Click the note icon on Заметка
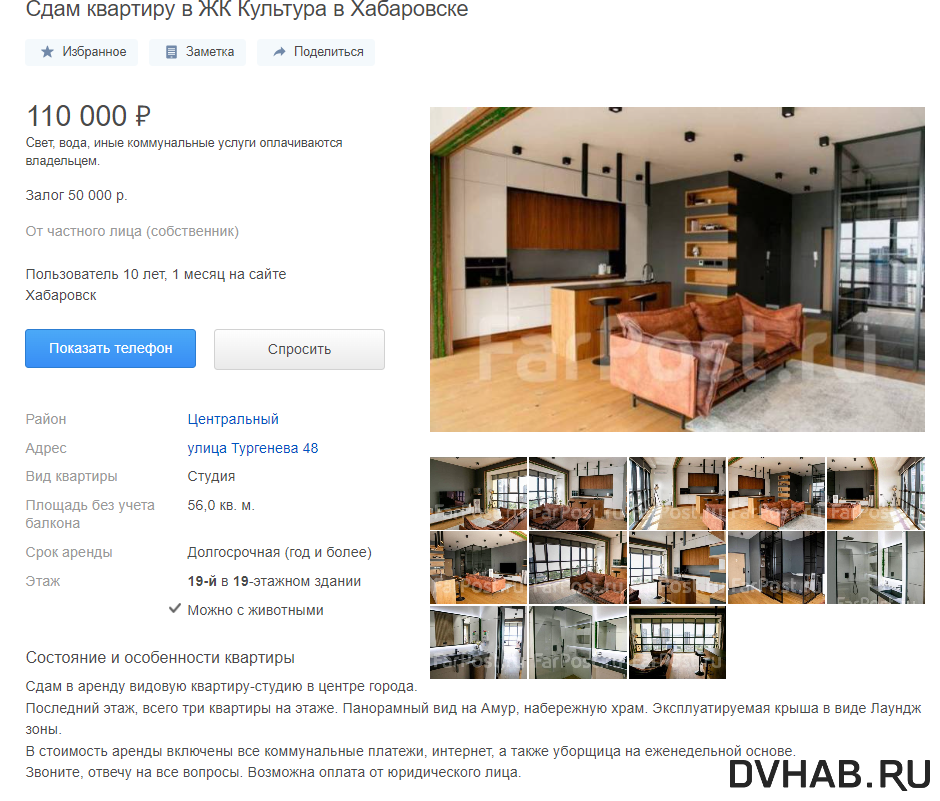 [171, 52]
